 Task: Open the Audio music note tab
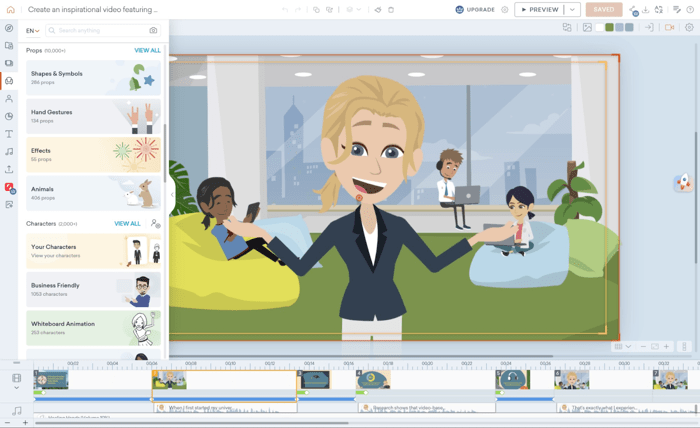pyautogui.click(x=9, y=152)
